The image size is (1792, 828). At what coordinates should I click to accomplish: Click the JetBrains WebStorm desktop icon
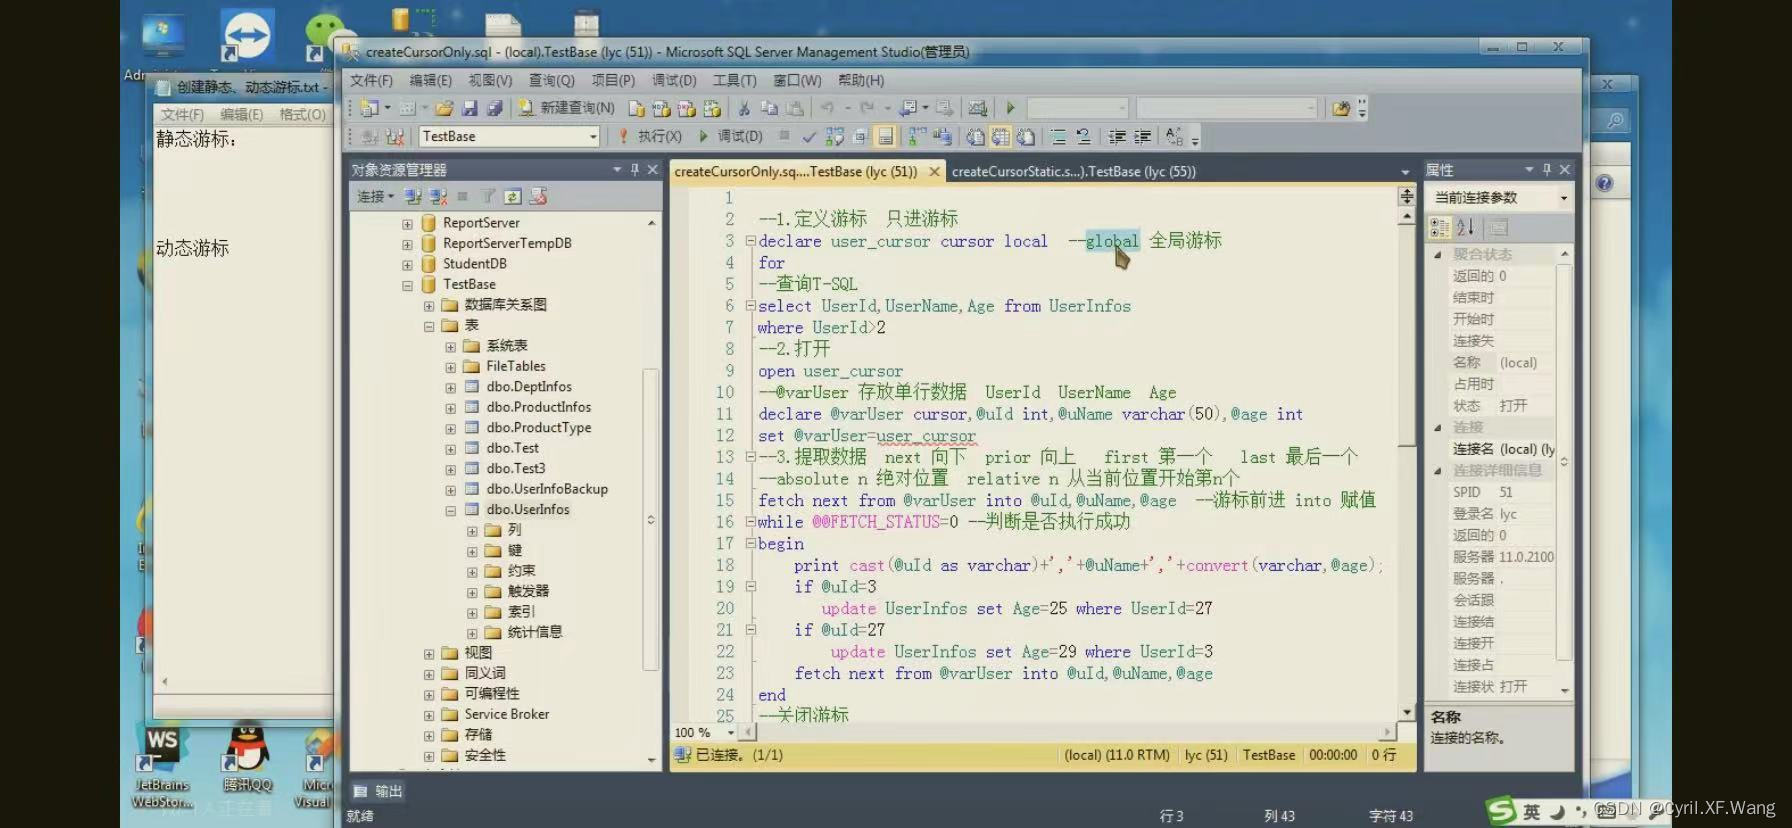162,767
